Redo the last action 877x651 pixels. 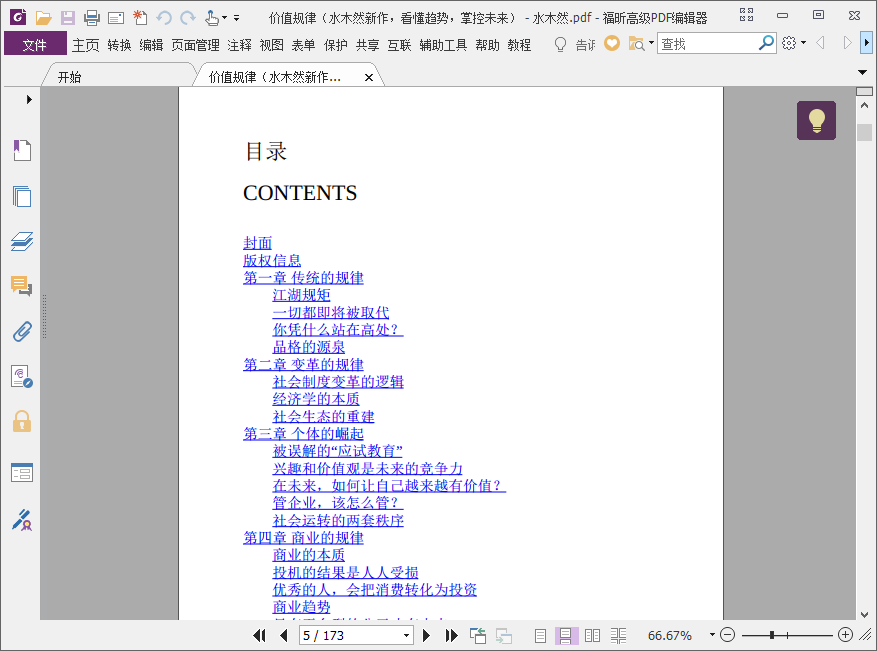point(188,18)
